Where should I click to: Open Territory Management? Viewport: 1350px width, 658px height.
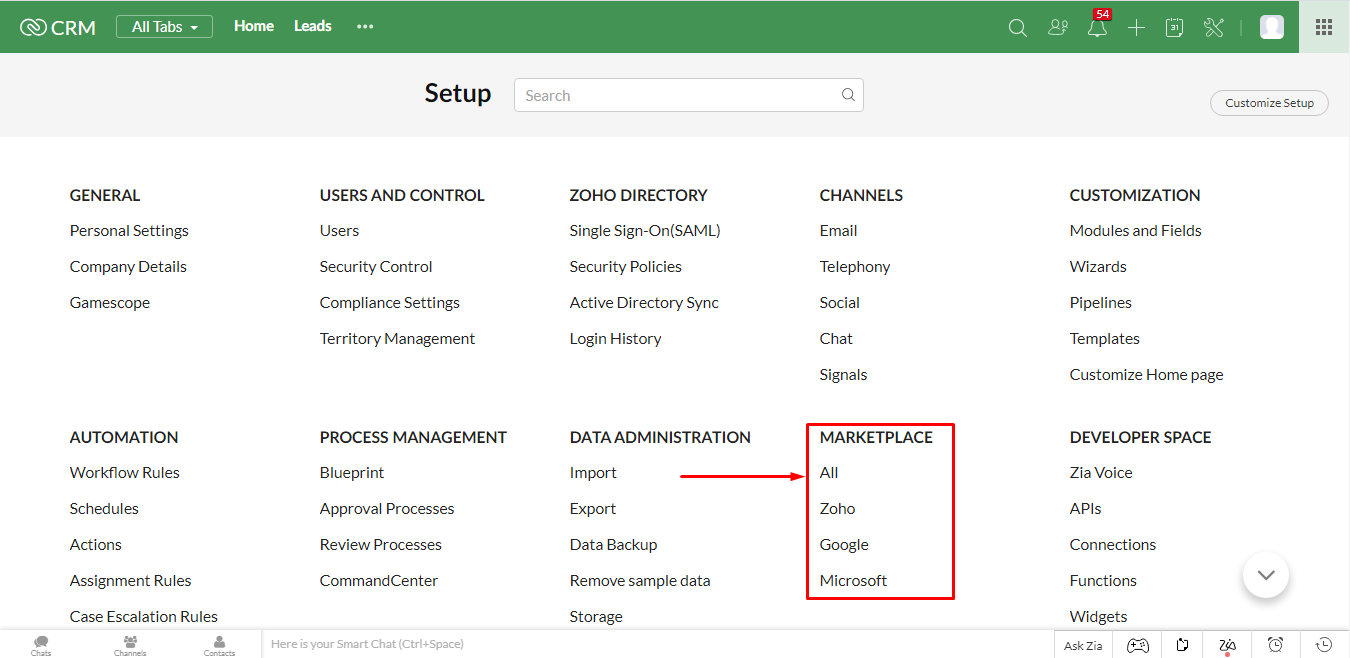click(x=397, y=339)
